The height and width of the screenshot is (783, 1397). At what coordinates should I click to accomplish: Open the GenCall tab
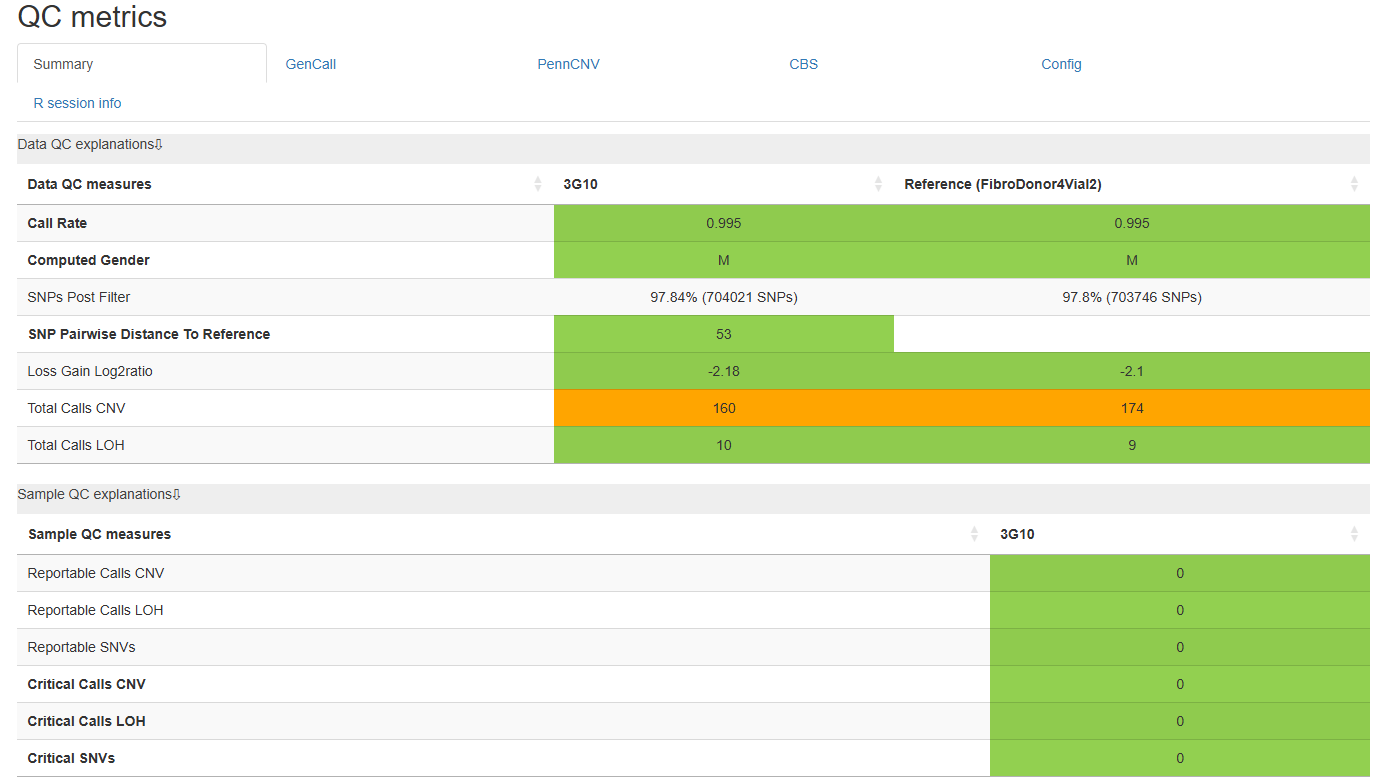click(x=311, y=64)
